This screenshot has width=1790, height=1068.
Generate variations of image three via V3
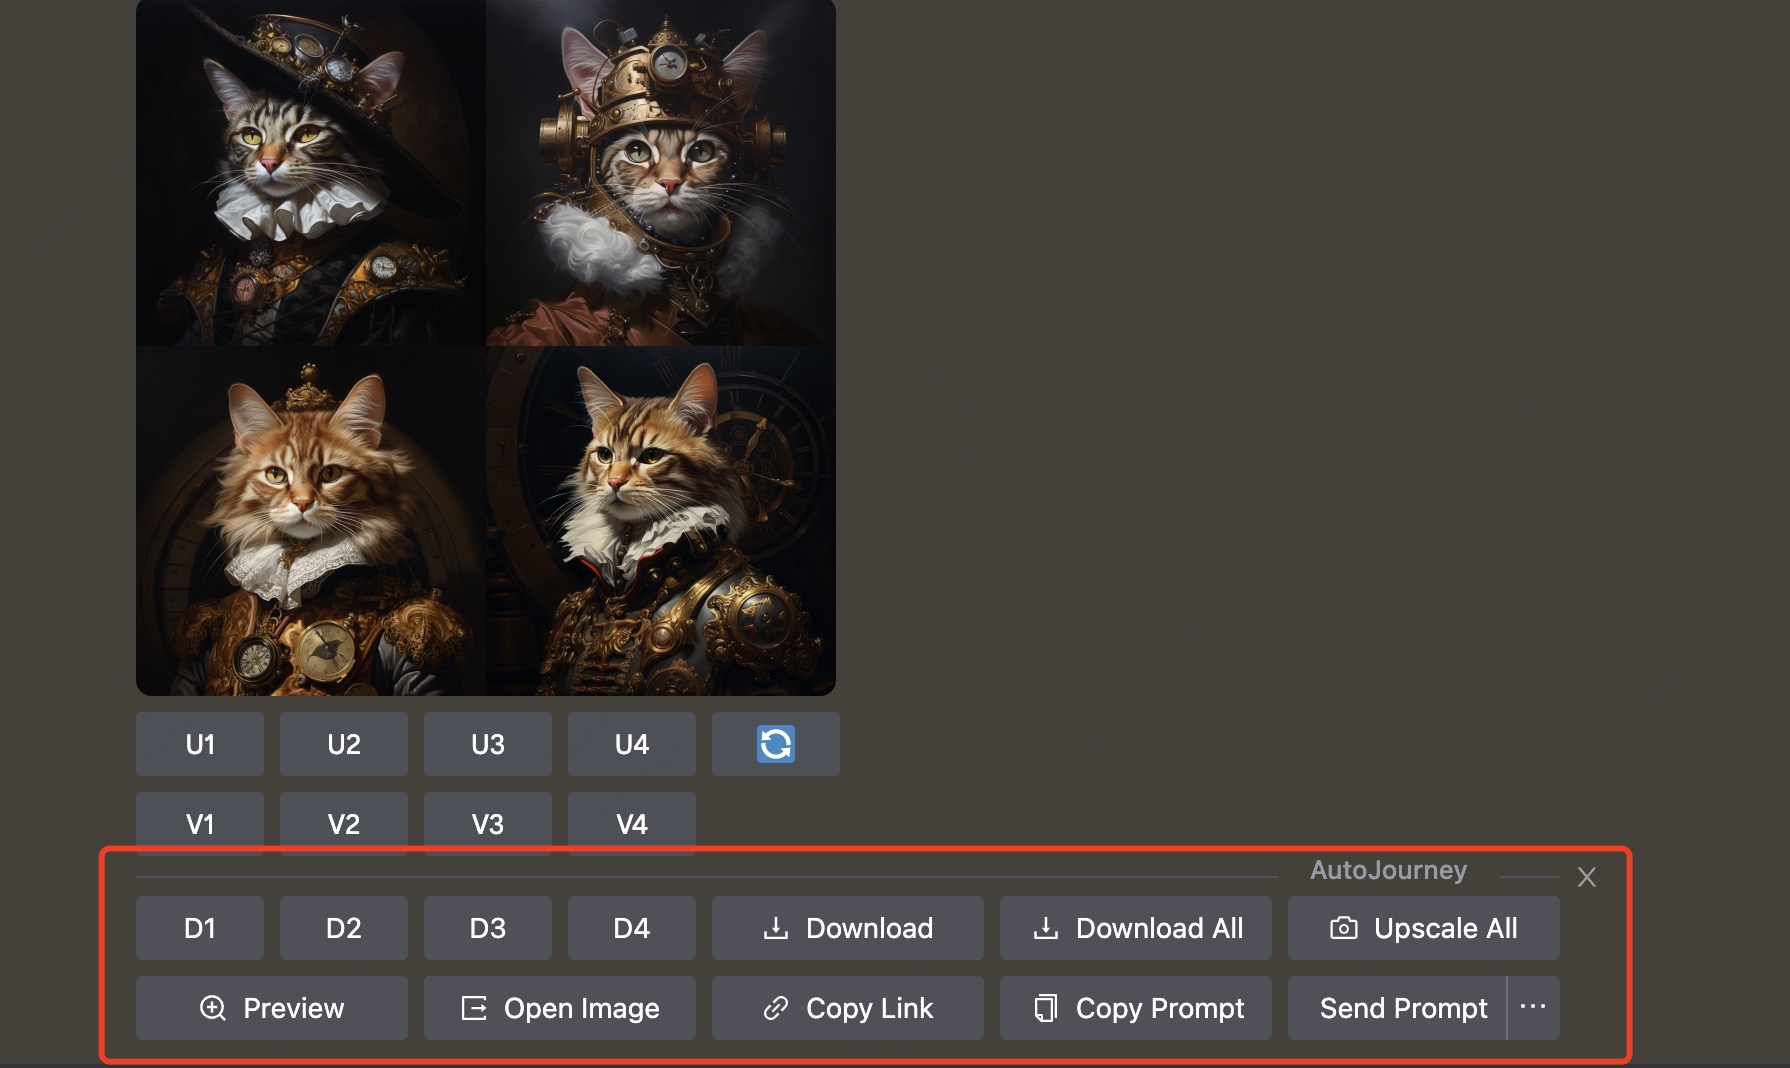tap(487, 824)
